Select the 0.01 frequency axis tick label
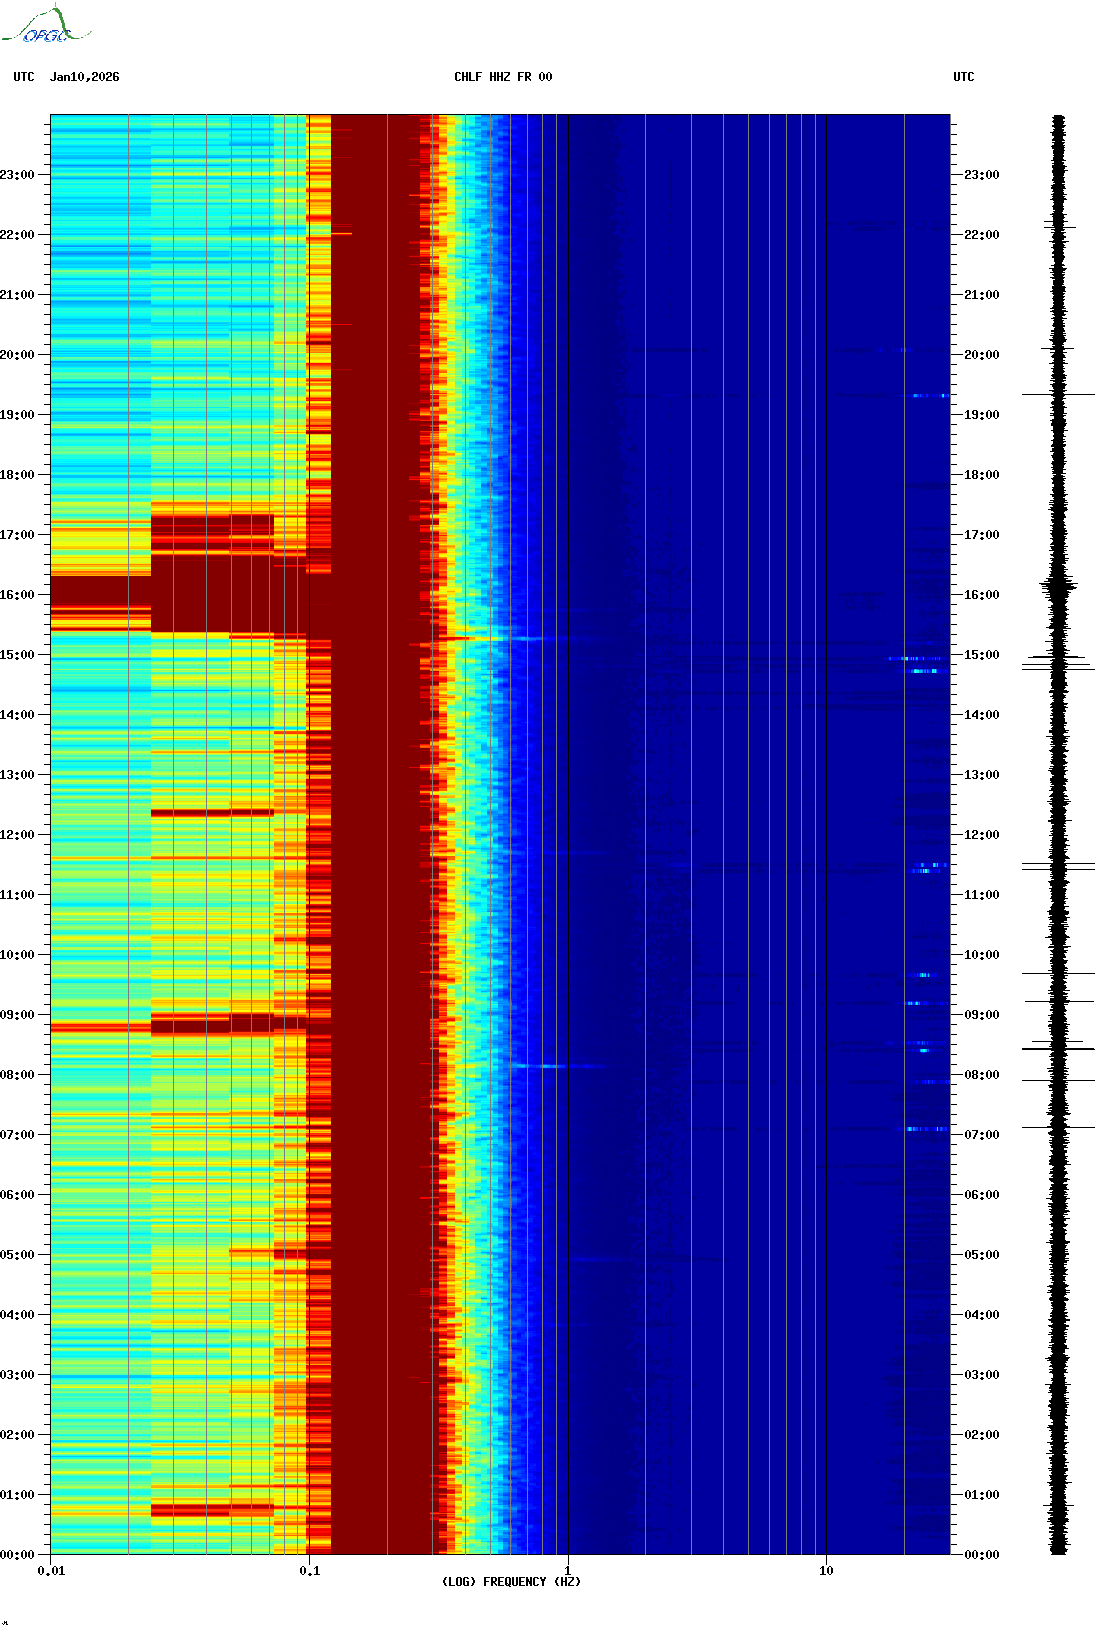1102x1634 pixels. pyautogui.click(x=51, y=1570)
